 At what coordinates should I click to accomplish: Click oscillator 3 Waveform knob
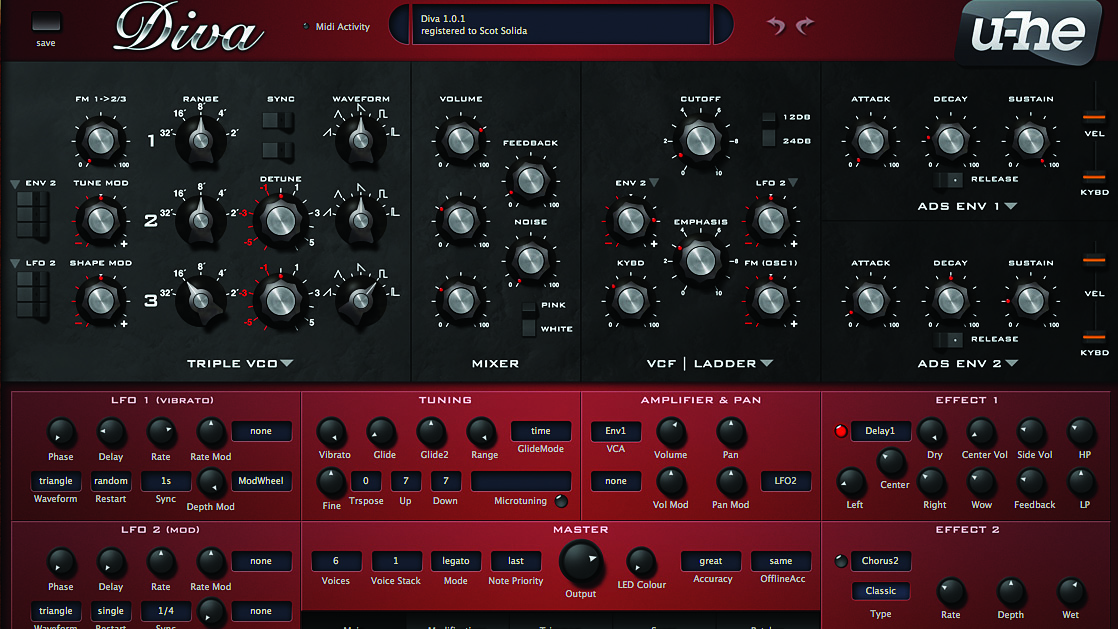(x=361, y=300)
